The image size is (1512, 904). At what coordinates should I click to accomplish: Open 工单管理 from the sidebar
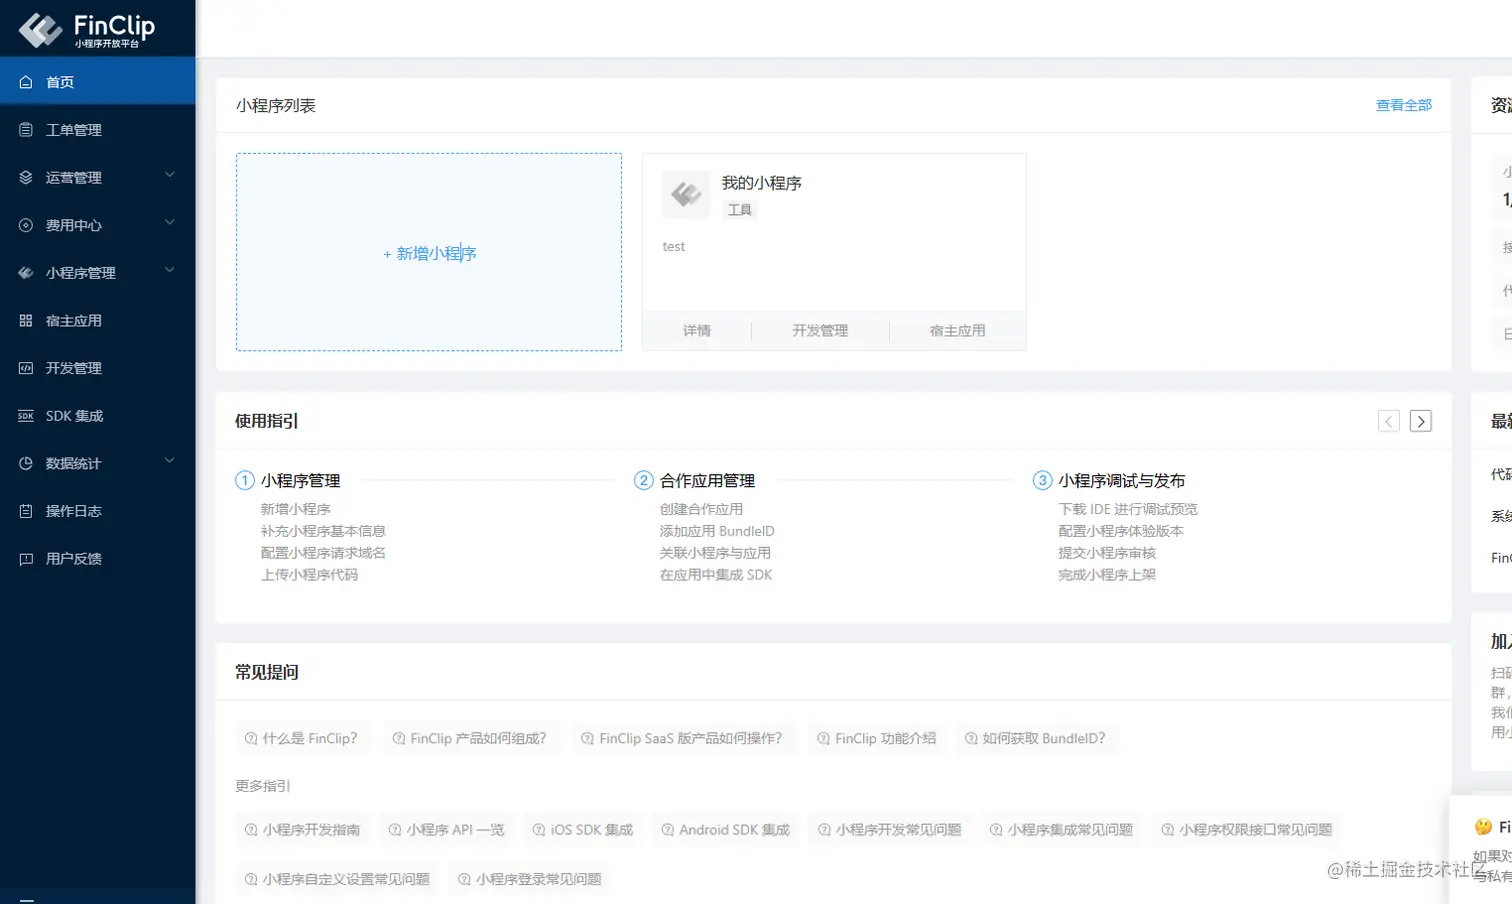(98, 130)
